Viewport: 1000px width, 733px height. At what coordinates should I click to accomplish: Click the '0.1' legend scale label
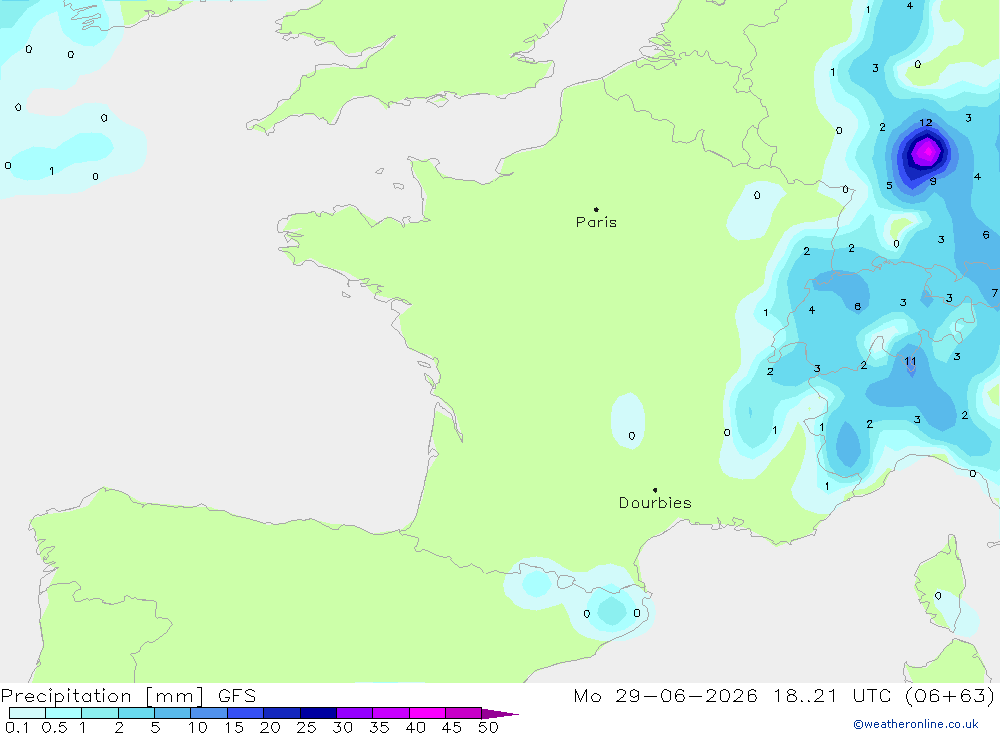point(17,727)
